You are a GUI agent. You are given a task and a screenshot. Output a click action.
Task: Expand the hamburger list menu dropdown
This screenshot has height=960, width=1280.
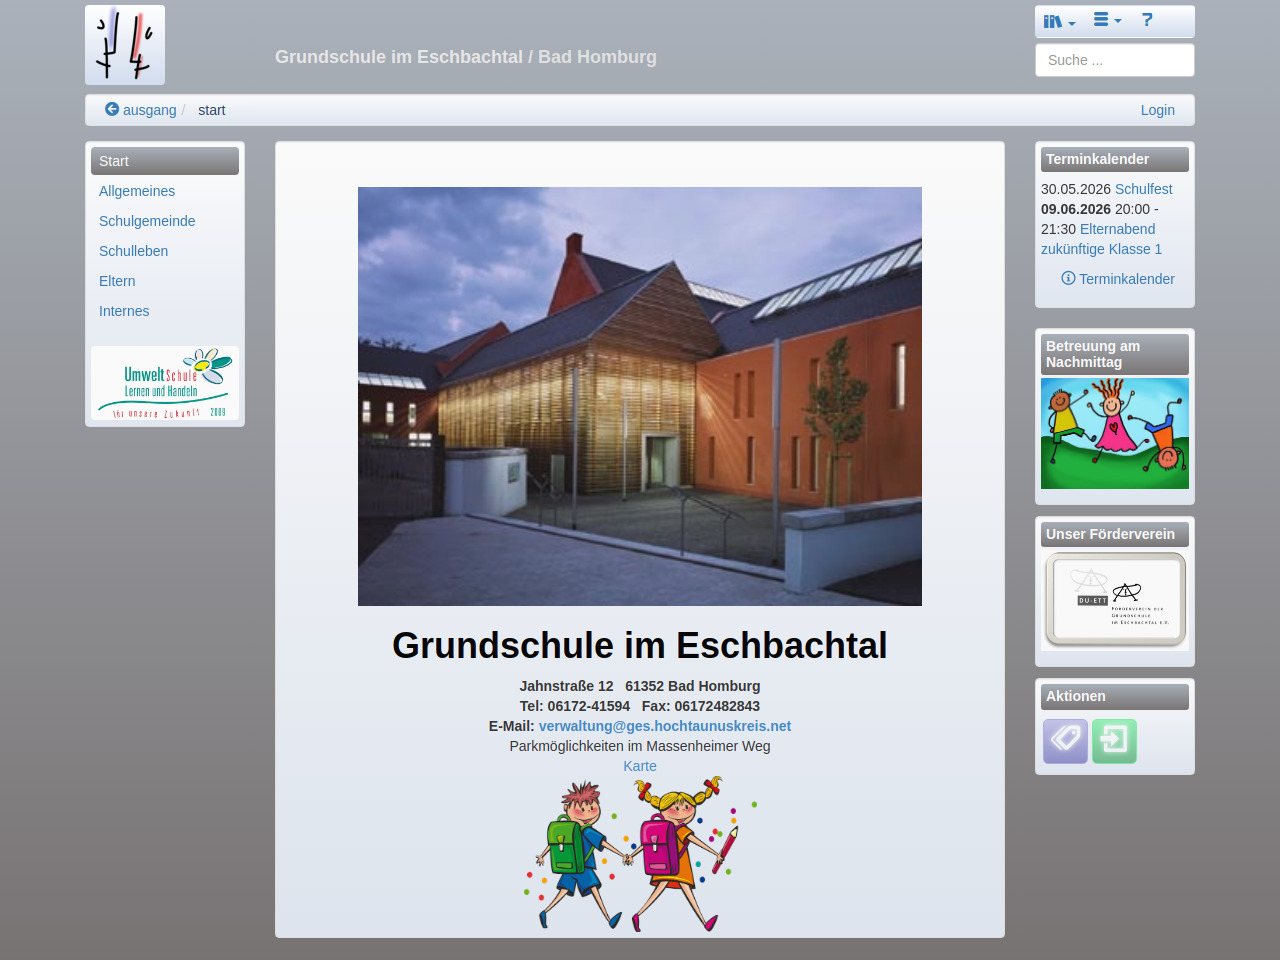[1106, 20]
